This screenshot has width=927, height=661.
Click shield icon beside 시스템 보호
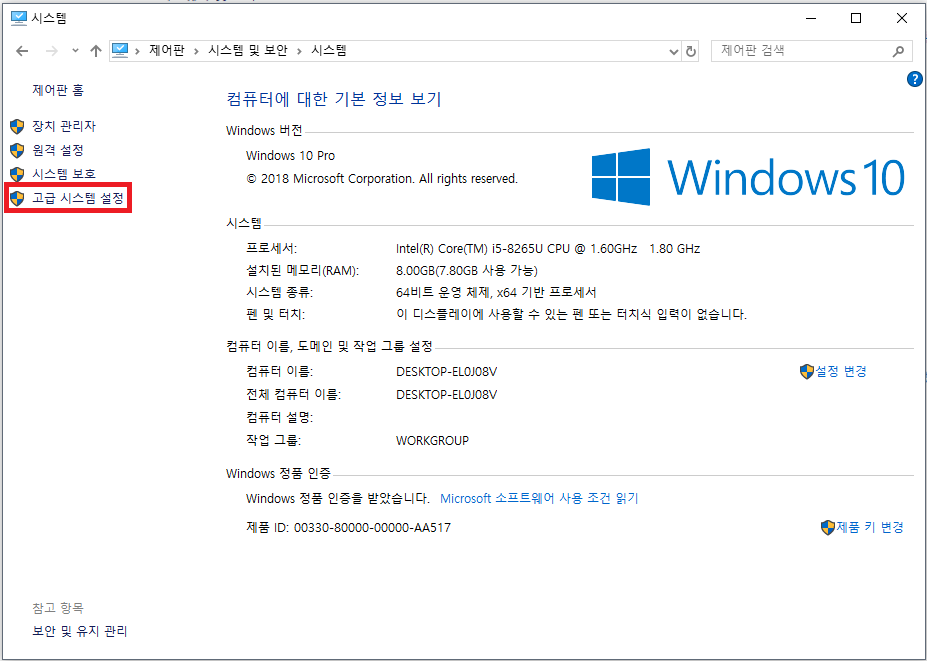click(x=17, y=174)
